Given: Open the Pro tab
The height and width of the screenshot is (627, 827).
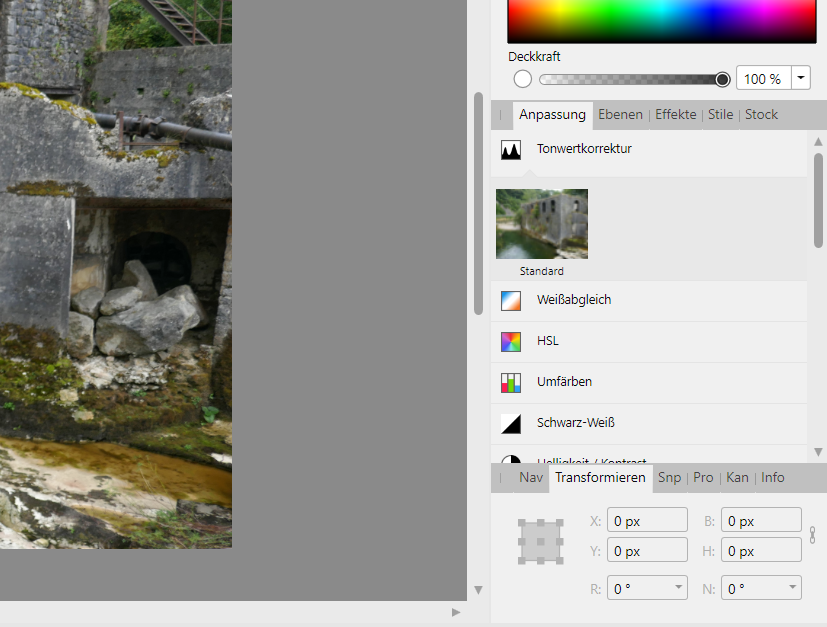Looking at the screenshot, I should click(703, 477).
